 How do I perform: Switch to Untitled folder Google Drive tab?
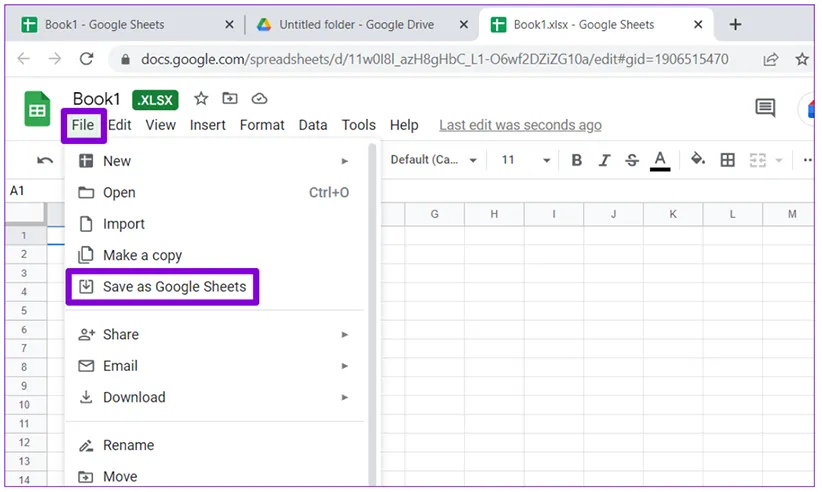click(350, 24)
